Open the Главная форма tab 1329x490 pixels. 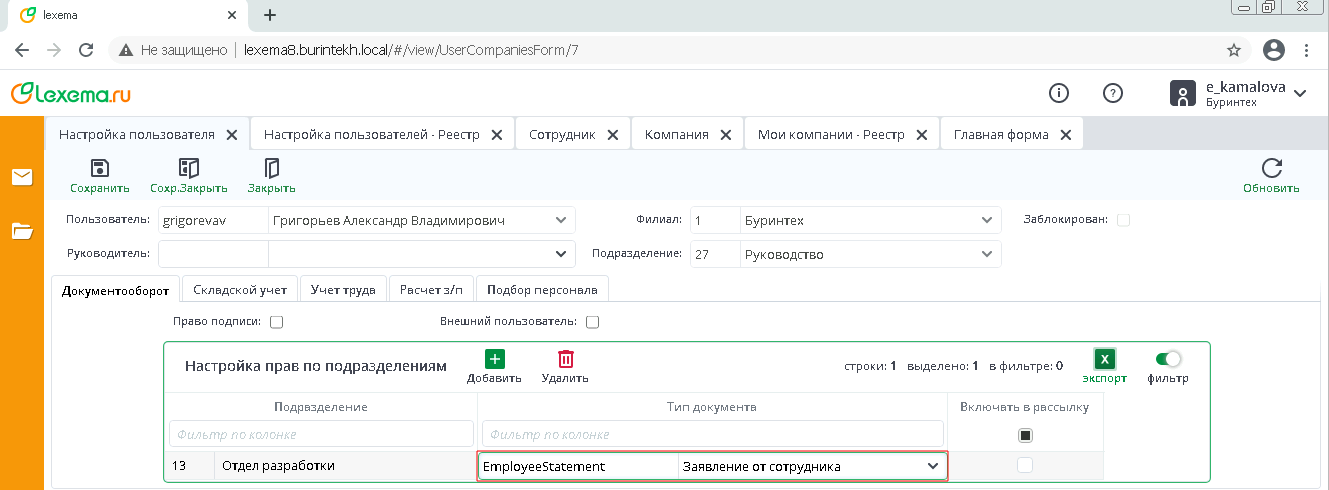(x=1001, y=135)
